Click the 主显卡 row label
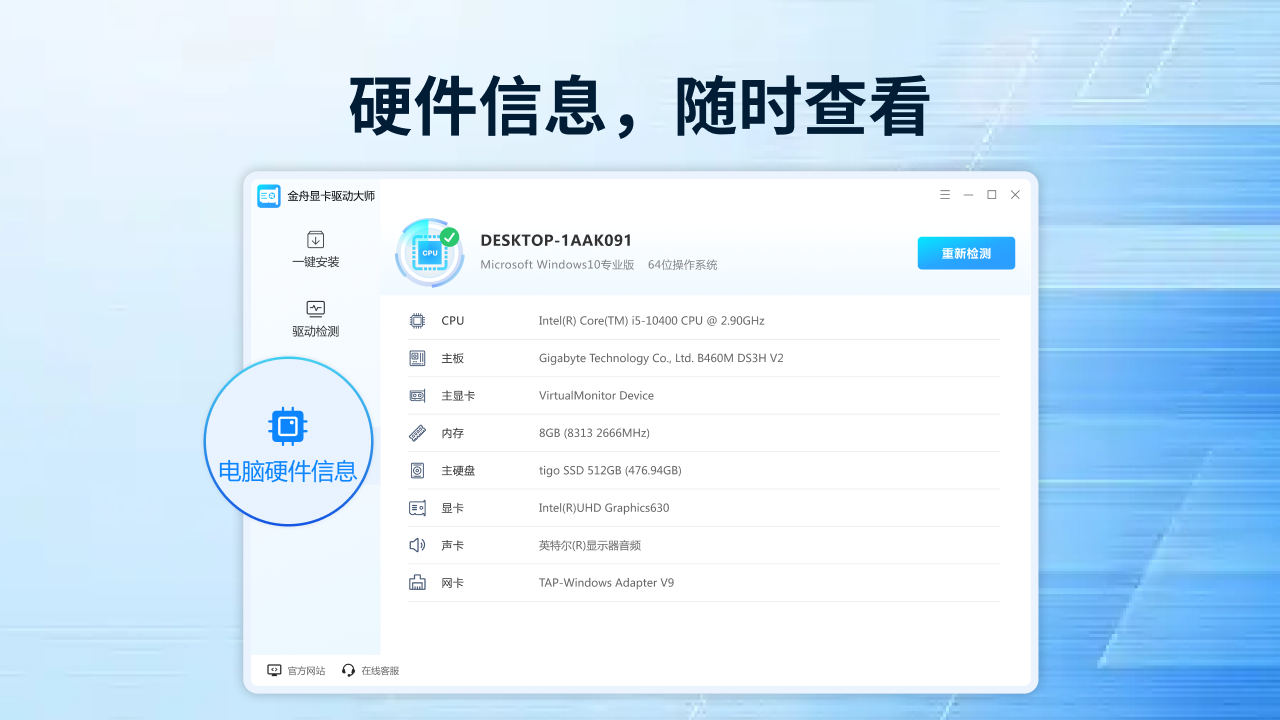The image size is (1280, 720). coord(458,396)
